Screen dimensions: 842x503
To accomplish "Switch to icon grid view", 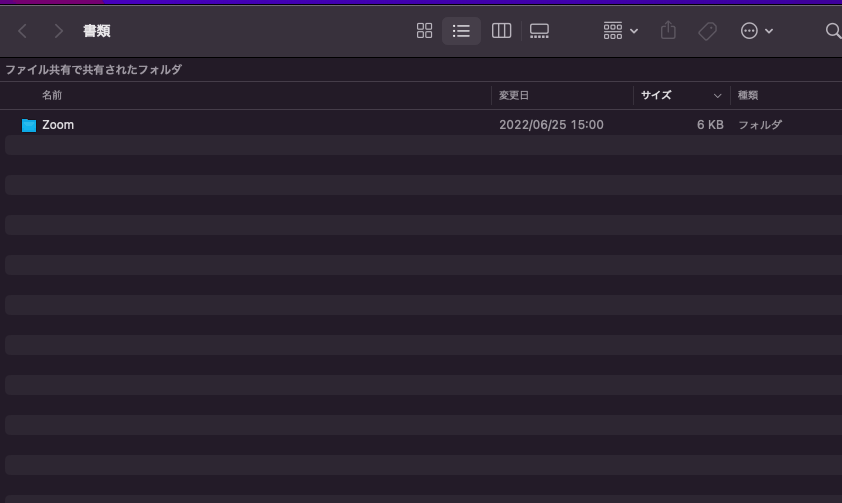I will tap(424, 31).
